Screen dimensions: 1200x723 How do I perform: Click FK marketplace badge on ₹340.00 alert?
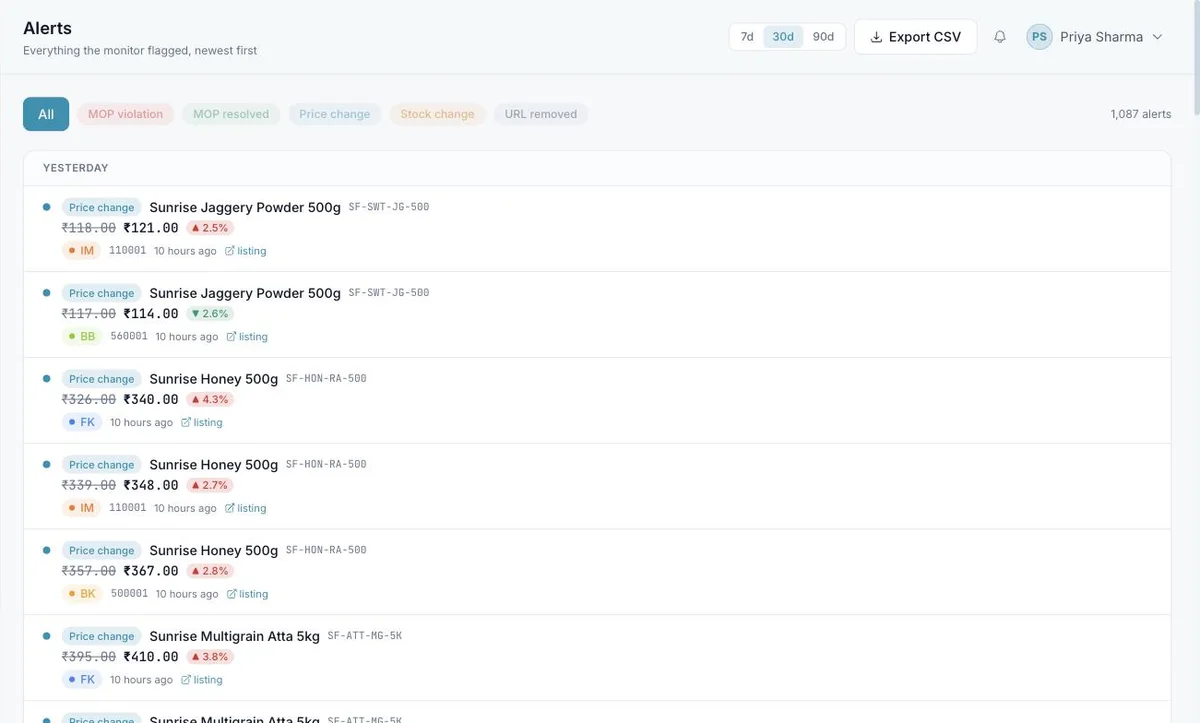[x=82, y=423]
